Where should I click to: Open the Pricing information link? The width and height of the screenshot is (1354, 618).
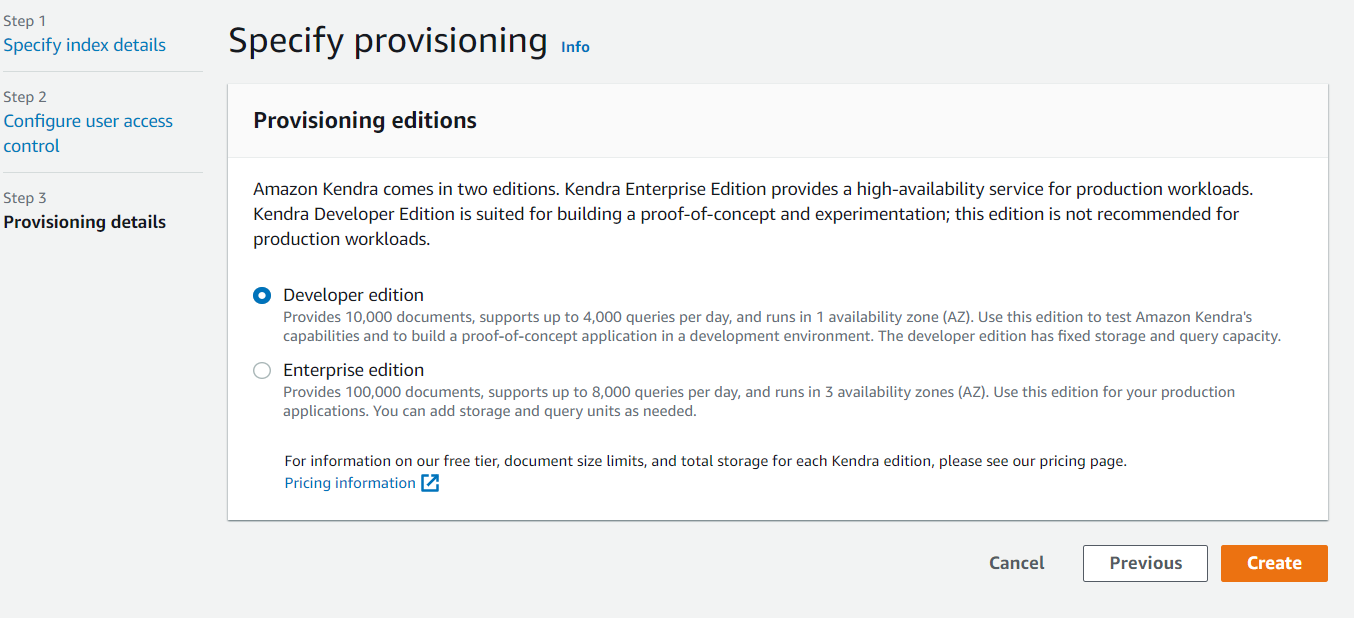(350, 483)
